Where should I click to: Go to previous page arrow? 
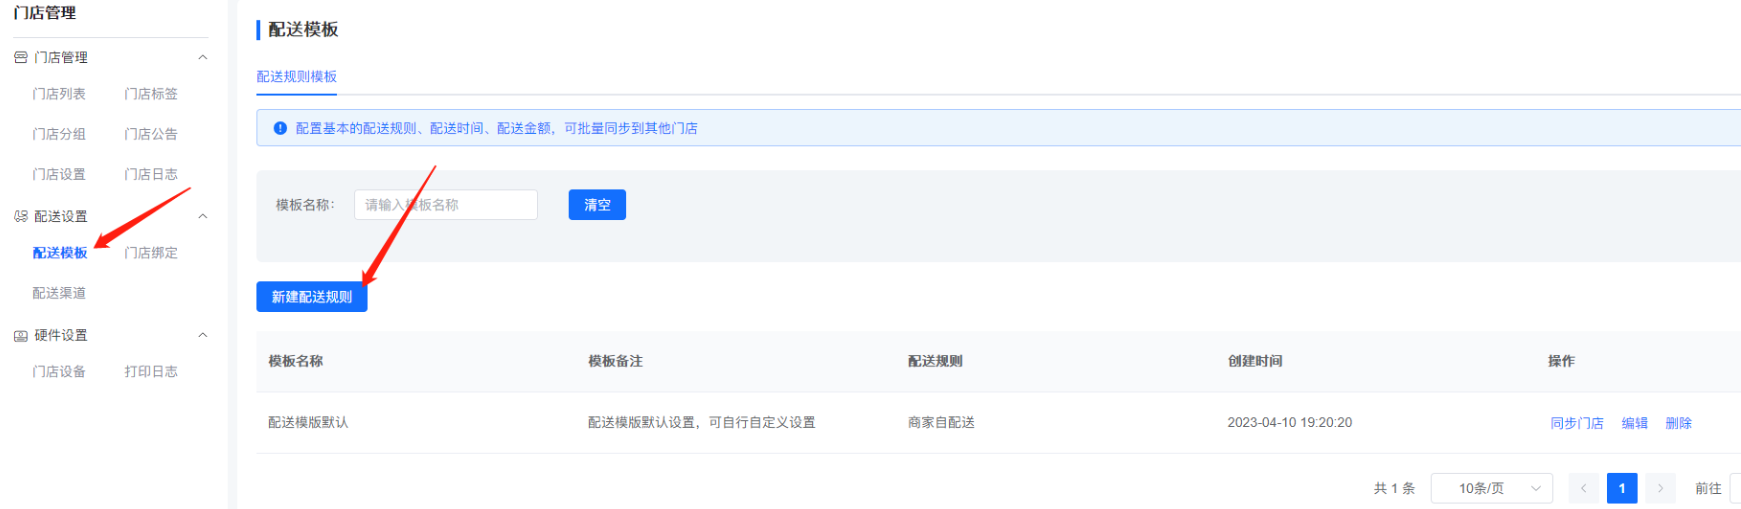point(1584,488)
